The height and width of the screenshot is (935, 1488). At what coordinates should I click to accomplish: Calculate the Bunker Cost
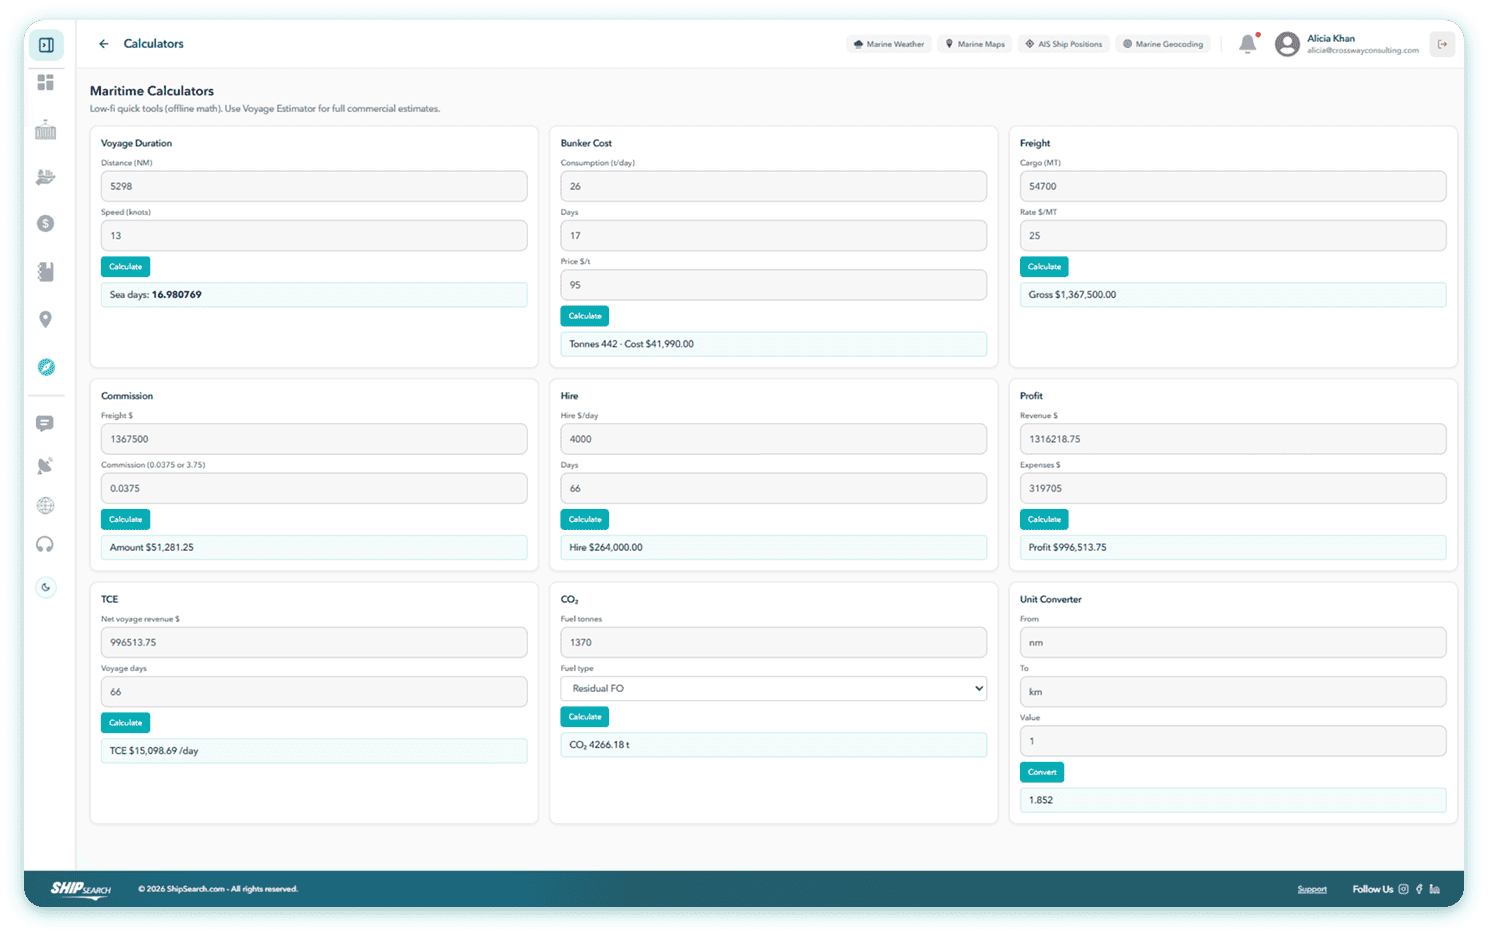click(x=585, y=316)
